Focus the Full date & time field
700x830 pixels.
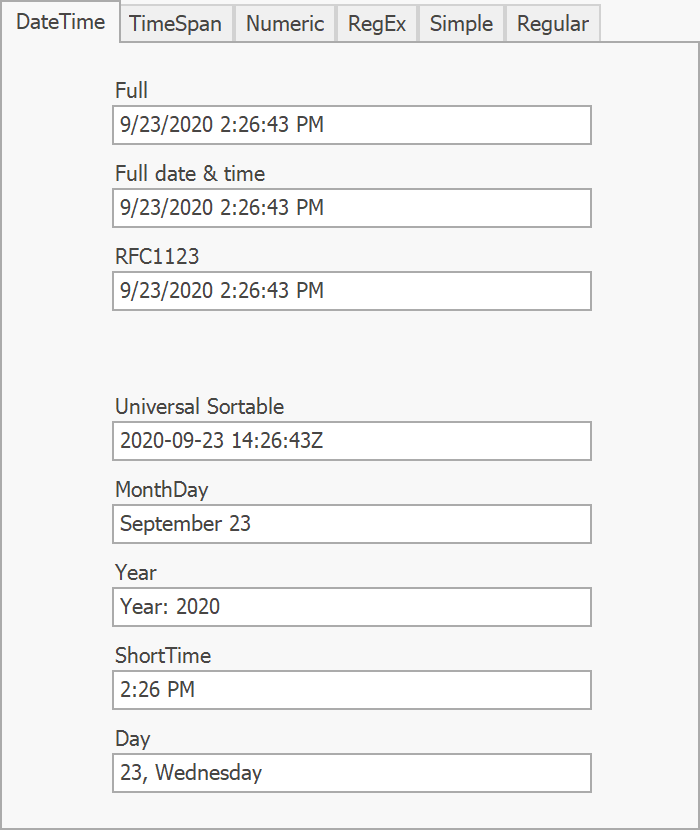(351, 208)
